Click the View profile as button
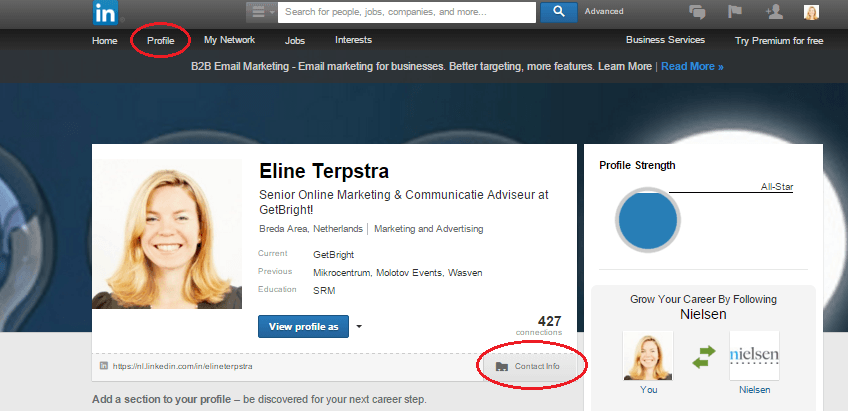The width and height of the screenshot is (848, 411). coord(303,326)
